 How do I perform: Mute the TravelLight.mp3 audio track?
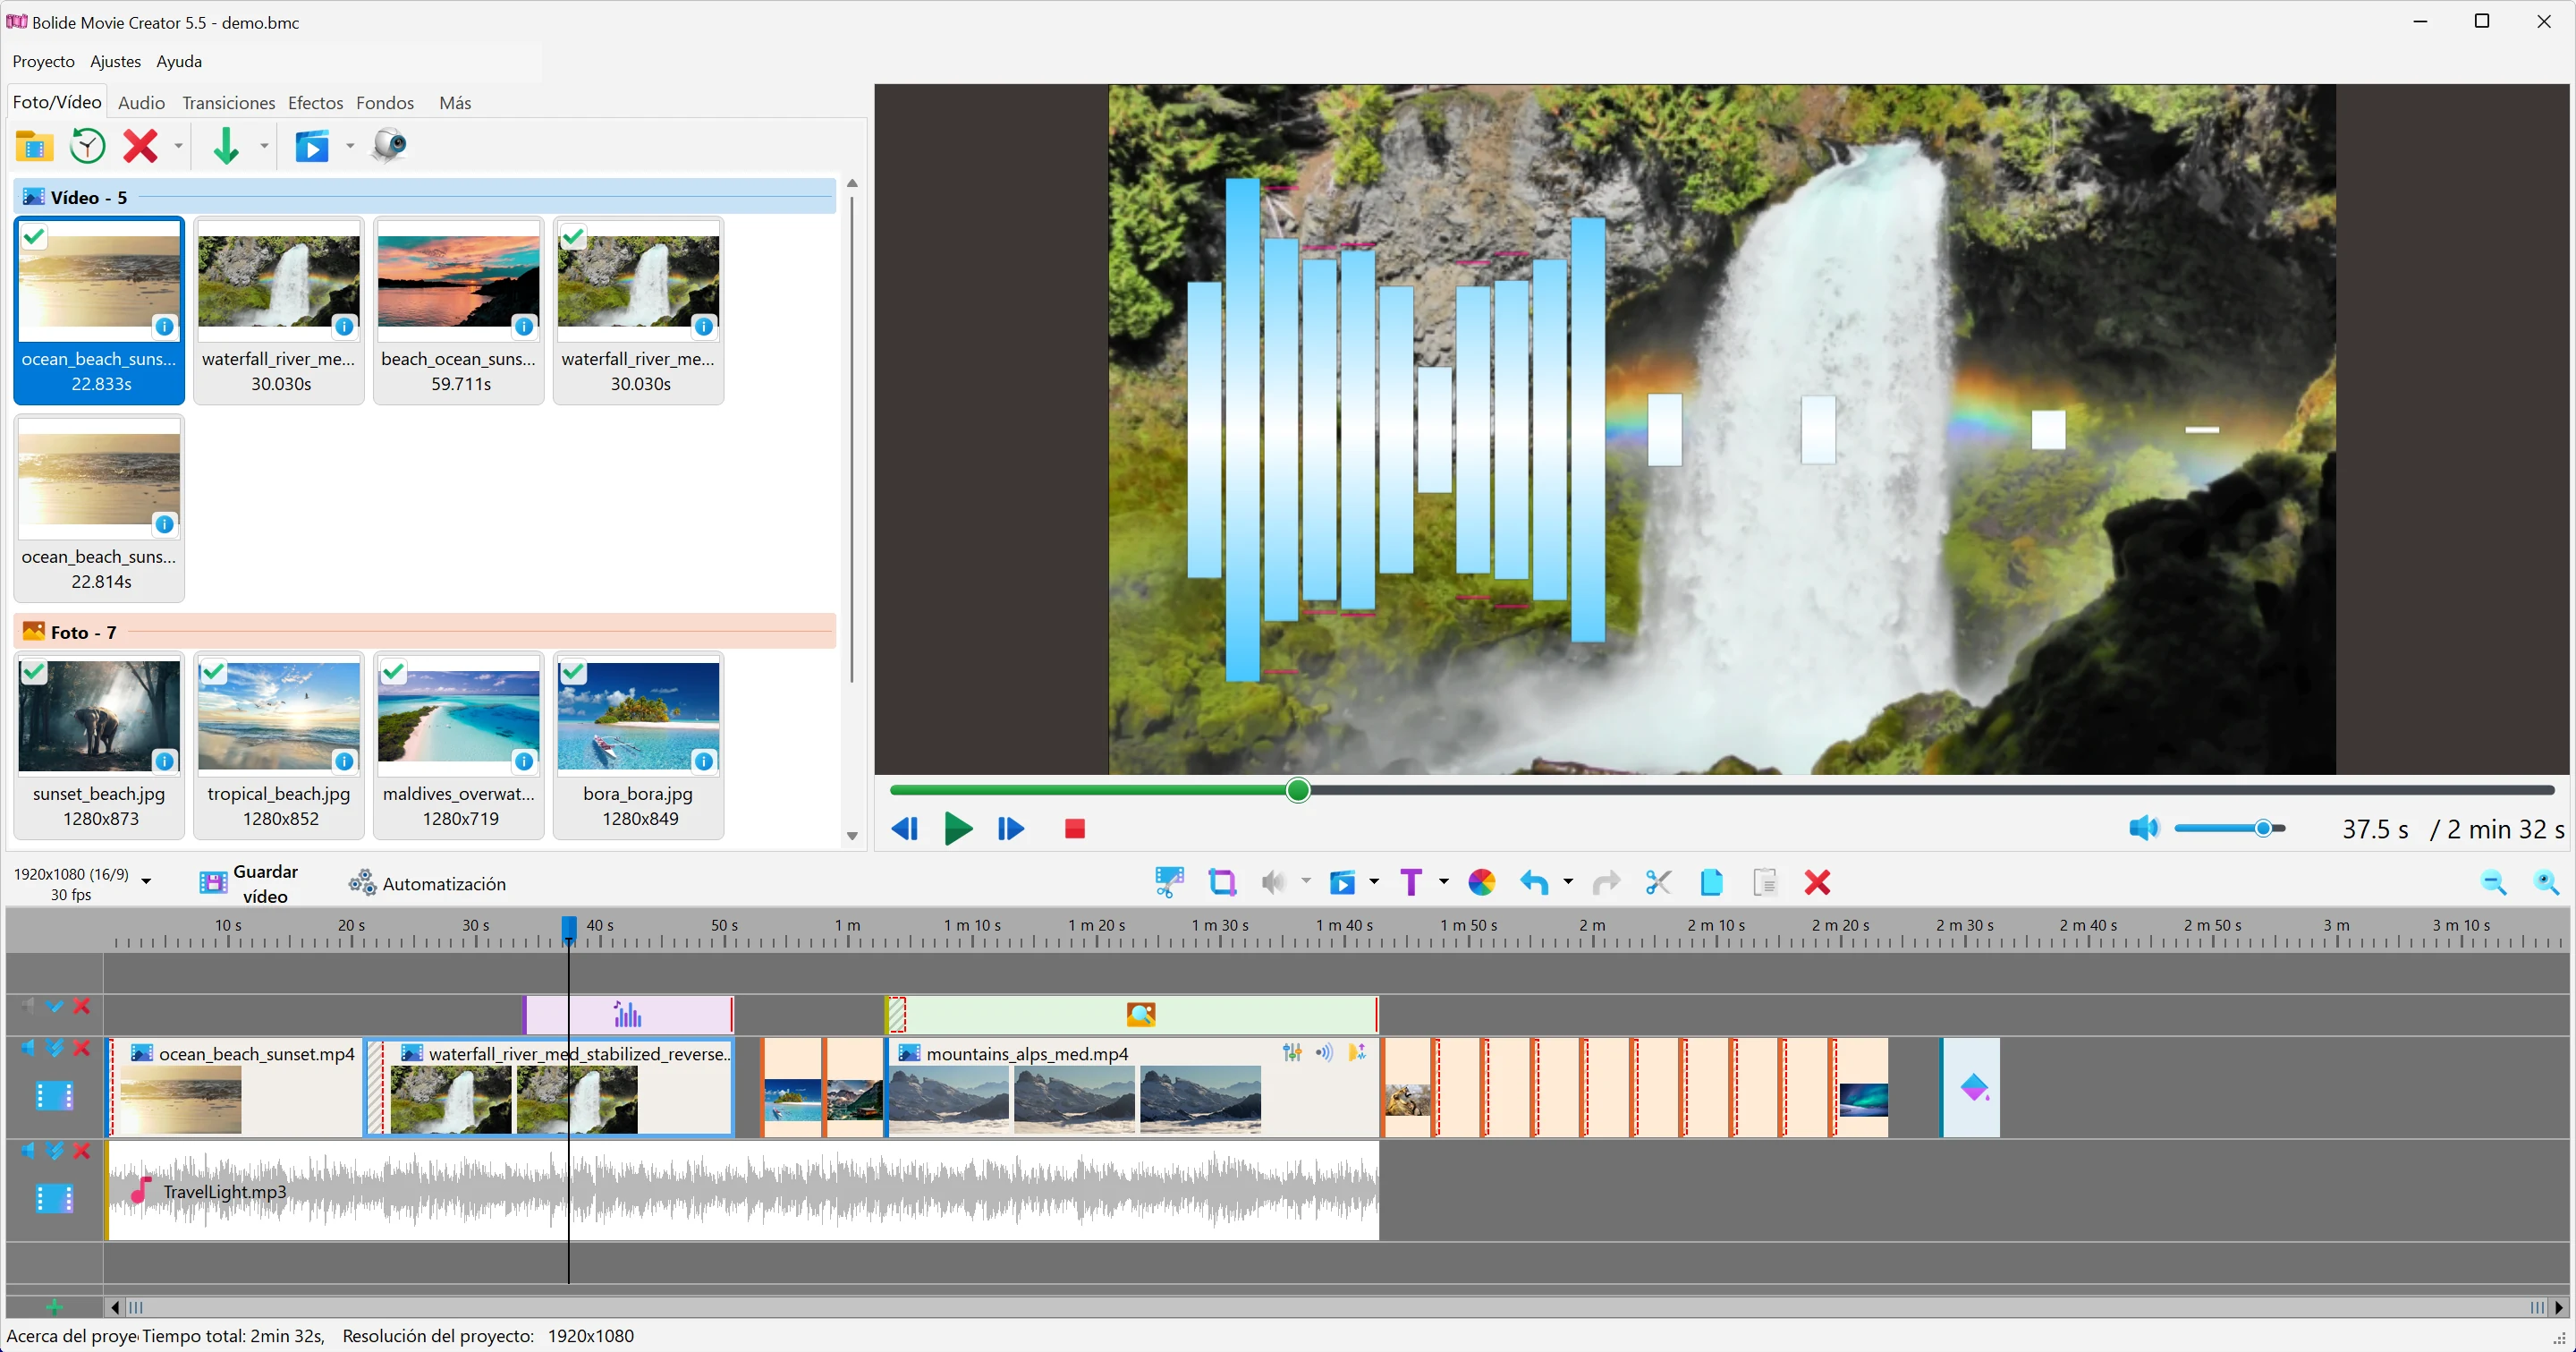coord(27,1151)
